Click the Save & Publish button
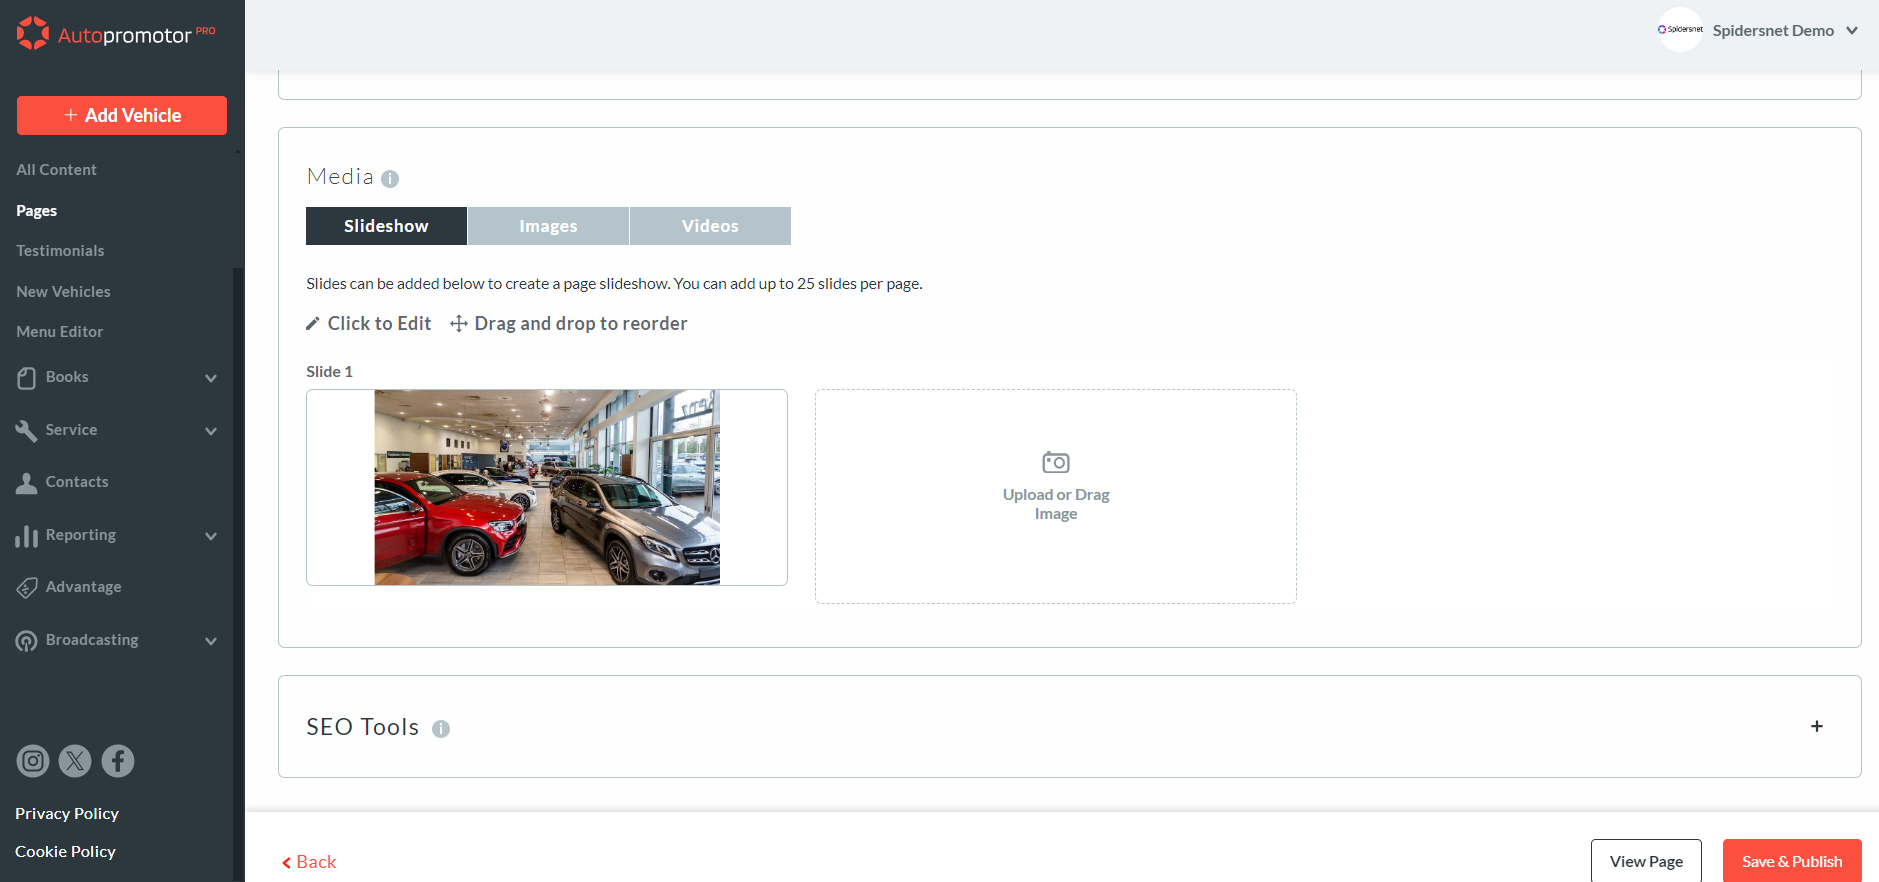 (1791, 861)
